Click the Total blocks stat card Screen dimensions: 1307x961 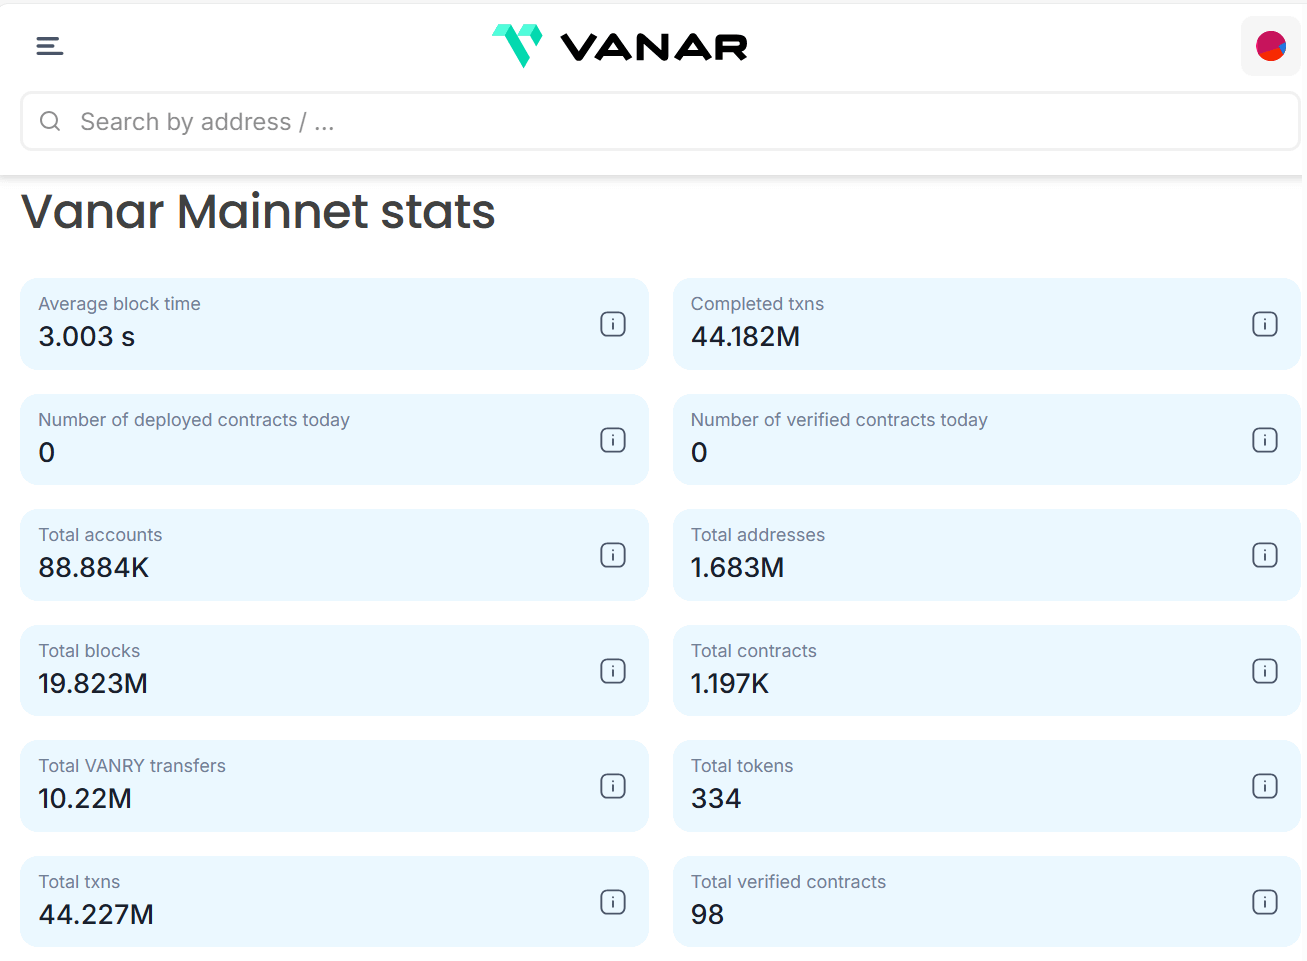(300, 671)
